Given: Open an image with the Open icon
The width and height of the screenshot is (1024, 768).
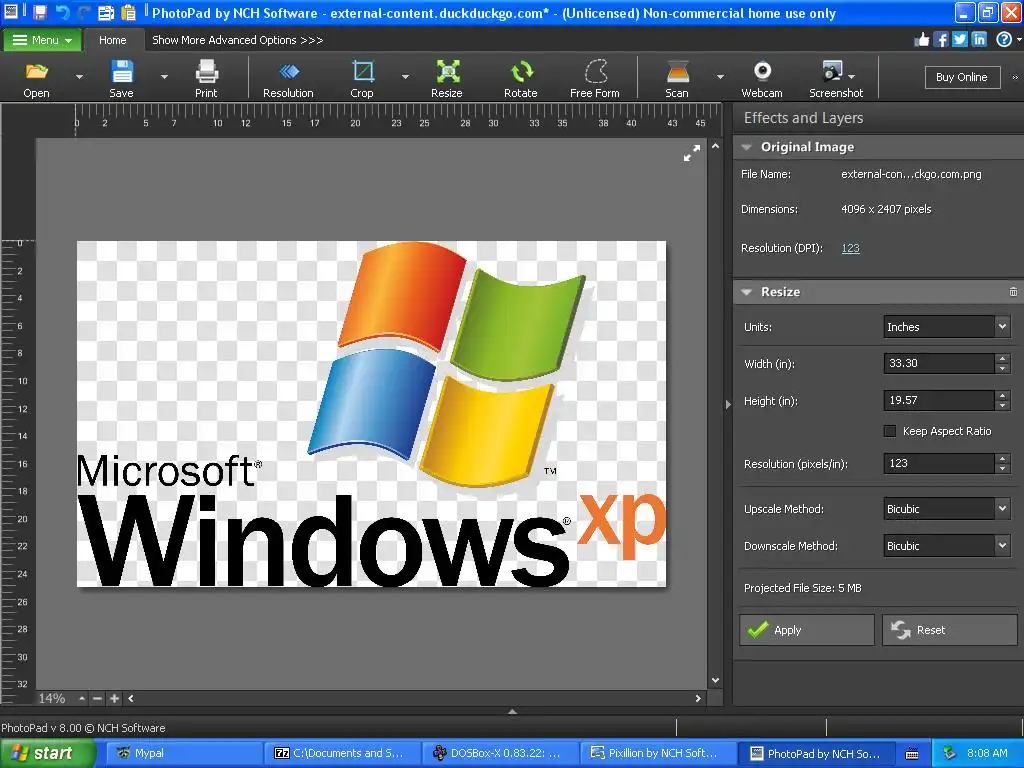Looking at the screenshot, I should (37, 78).
